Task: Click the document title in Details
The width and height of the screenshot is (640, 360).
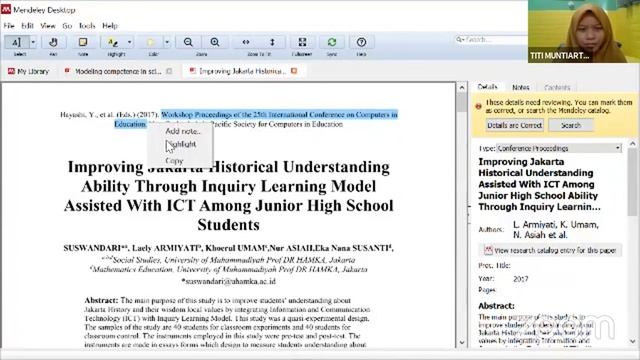Action: (540, 184)
